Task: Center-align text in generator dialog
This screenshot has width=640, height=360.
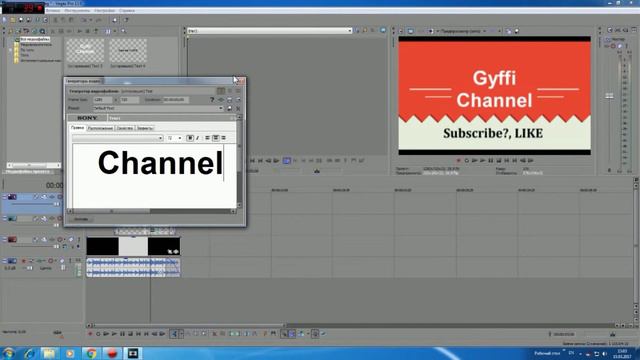Action: pyautogui.click(x=216, y=138)
